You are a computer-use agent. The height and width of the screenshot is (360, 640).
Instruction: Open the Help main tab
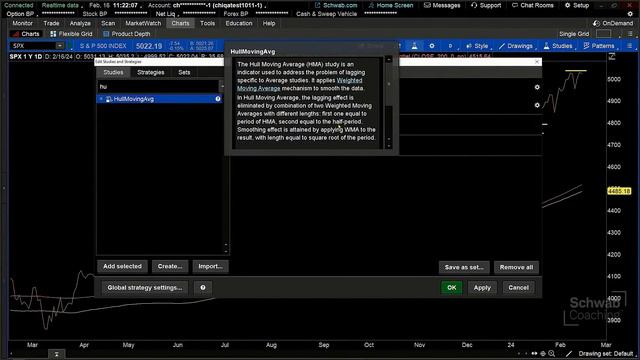coord(269,23)
